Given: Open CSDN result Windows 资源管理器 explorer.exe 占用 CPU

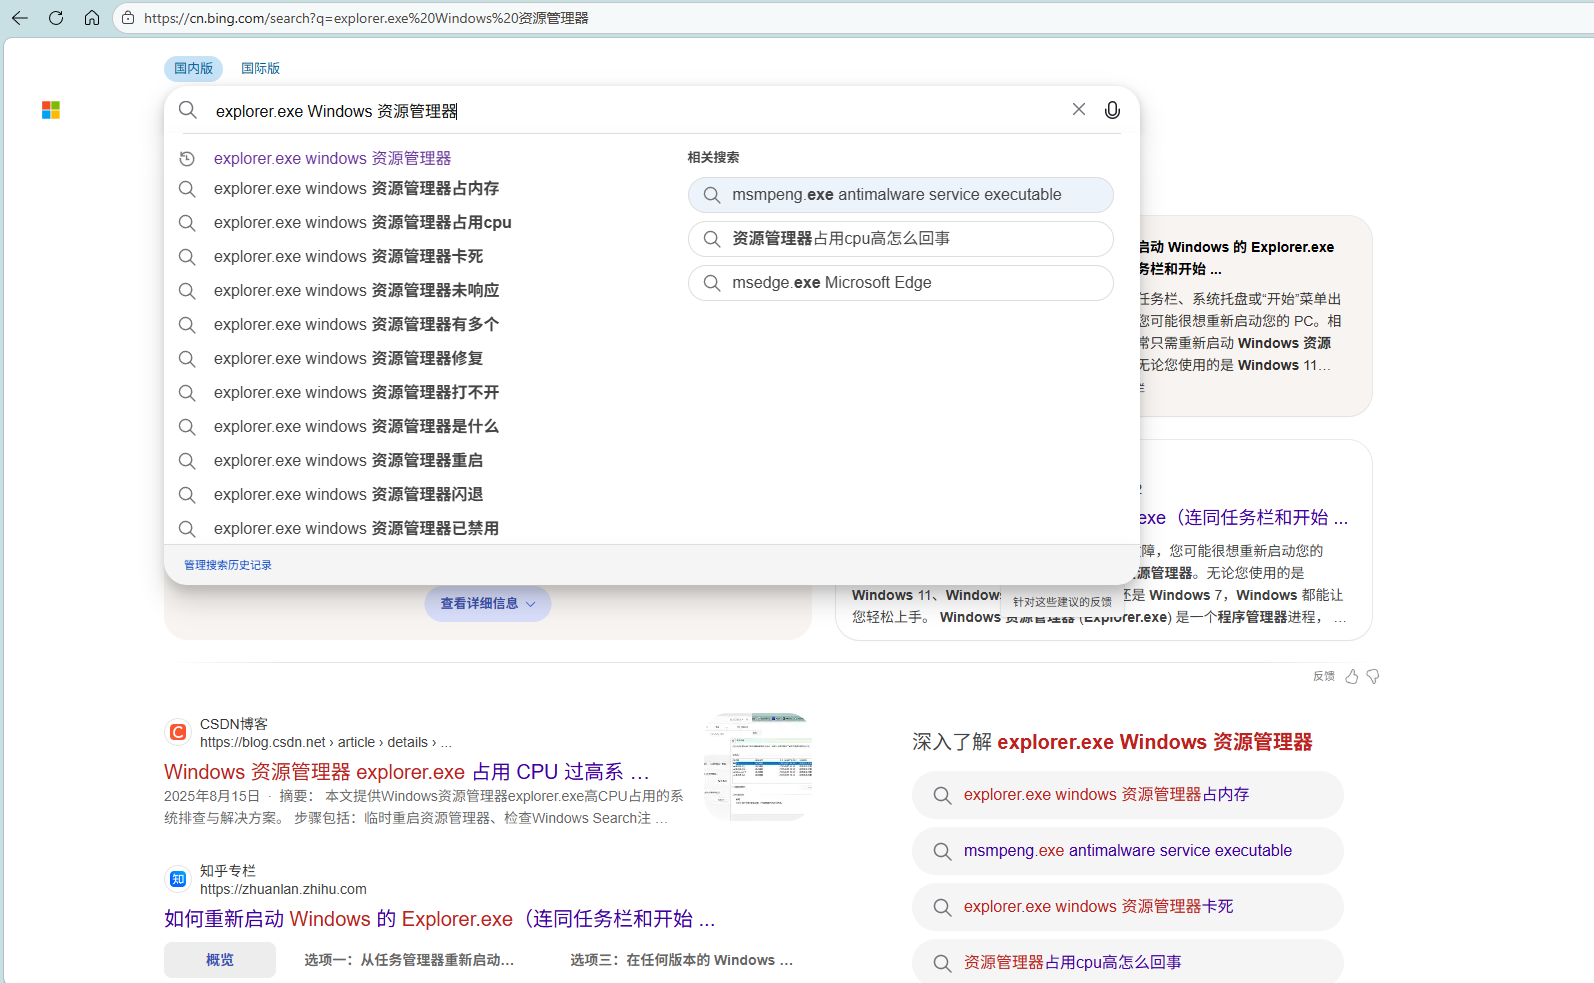Looking at the screenshot, I should pos(407,772).
